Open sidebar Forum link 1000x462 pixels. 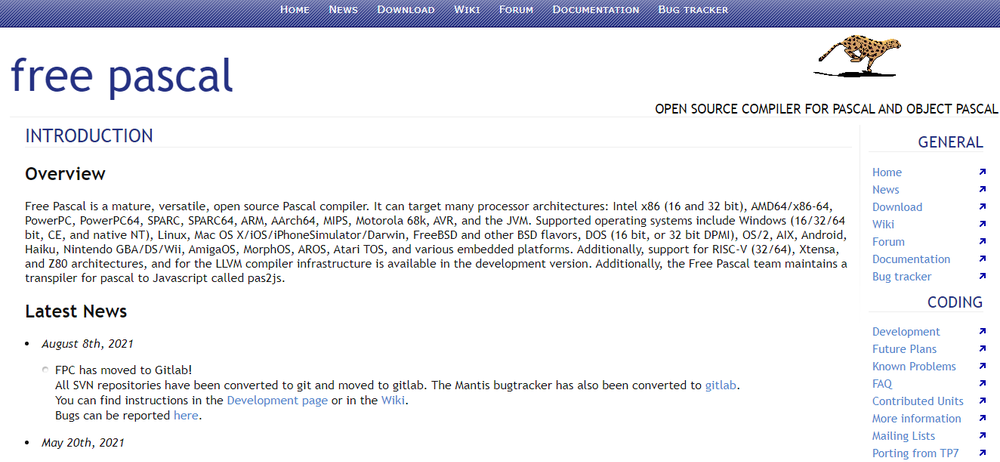(888, 242)
